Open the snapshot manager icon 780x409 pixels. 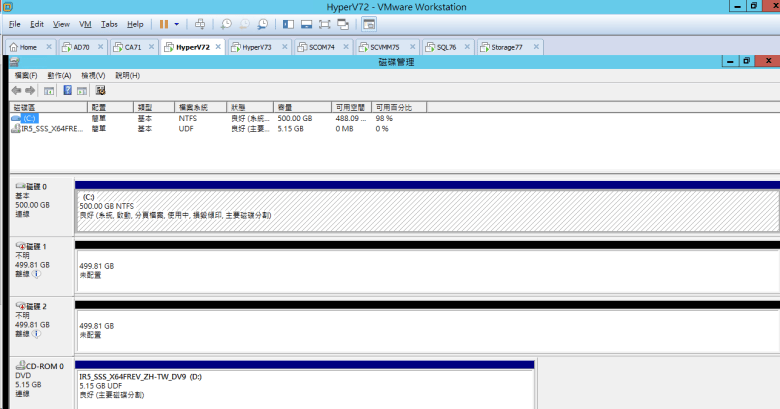point(262,23)
